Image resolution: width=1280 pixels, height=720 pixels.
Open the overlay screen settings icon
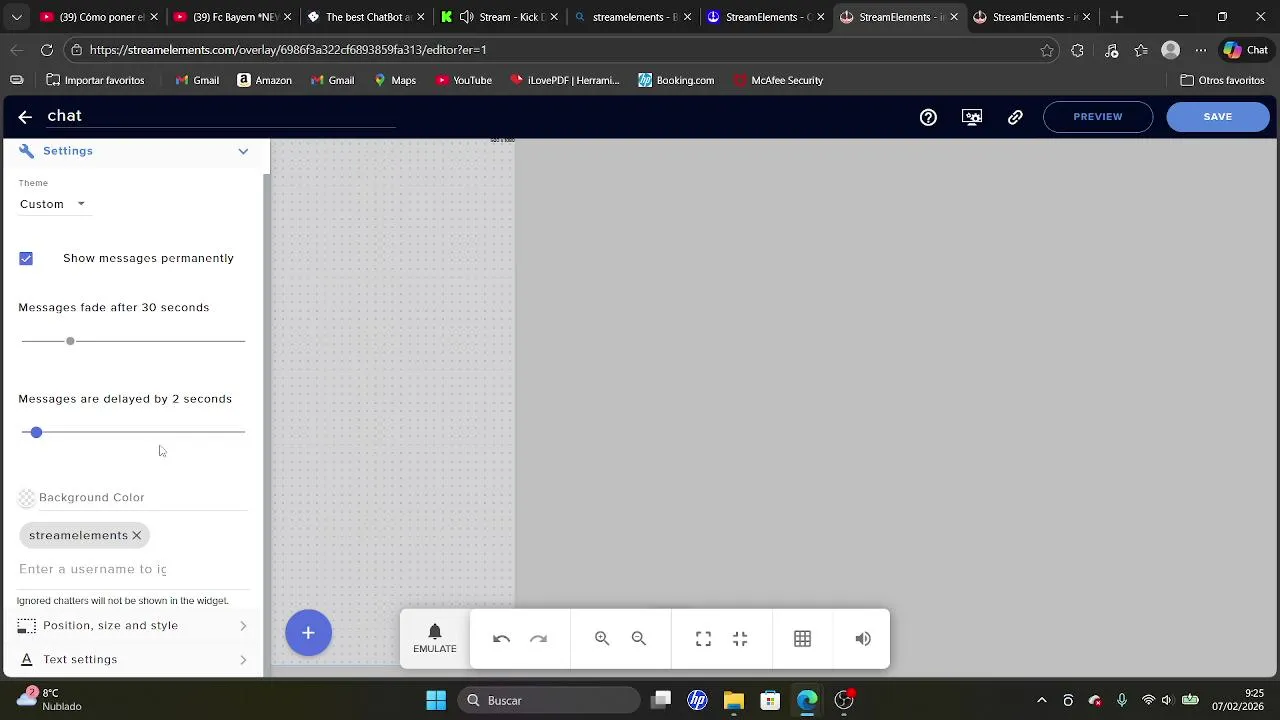tap(972, 117)
